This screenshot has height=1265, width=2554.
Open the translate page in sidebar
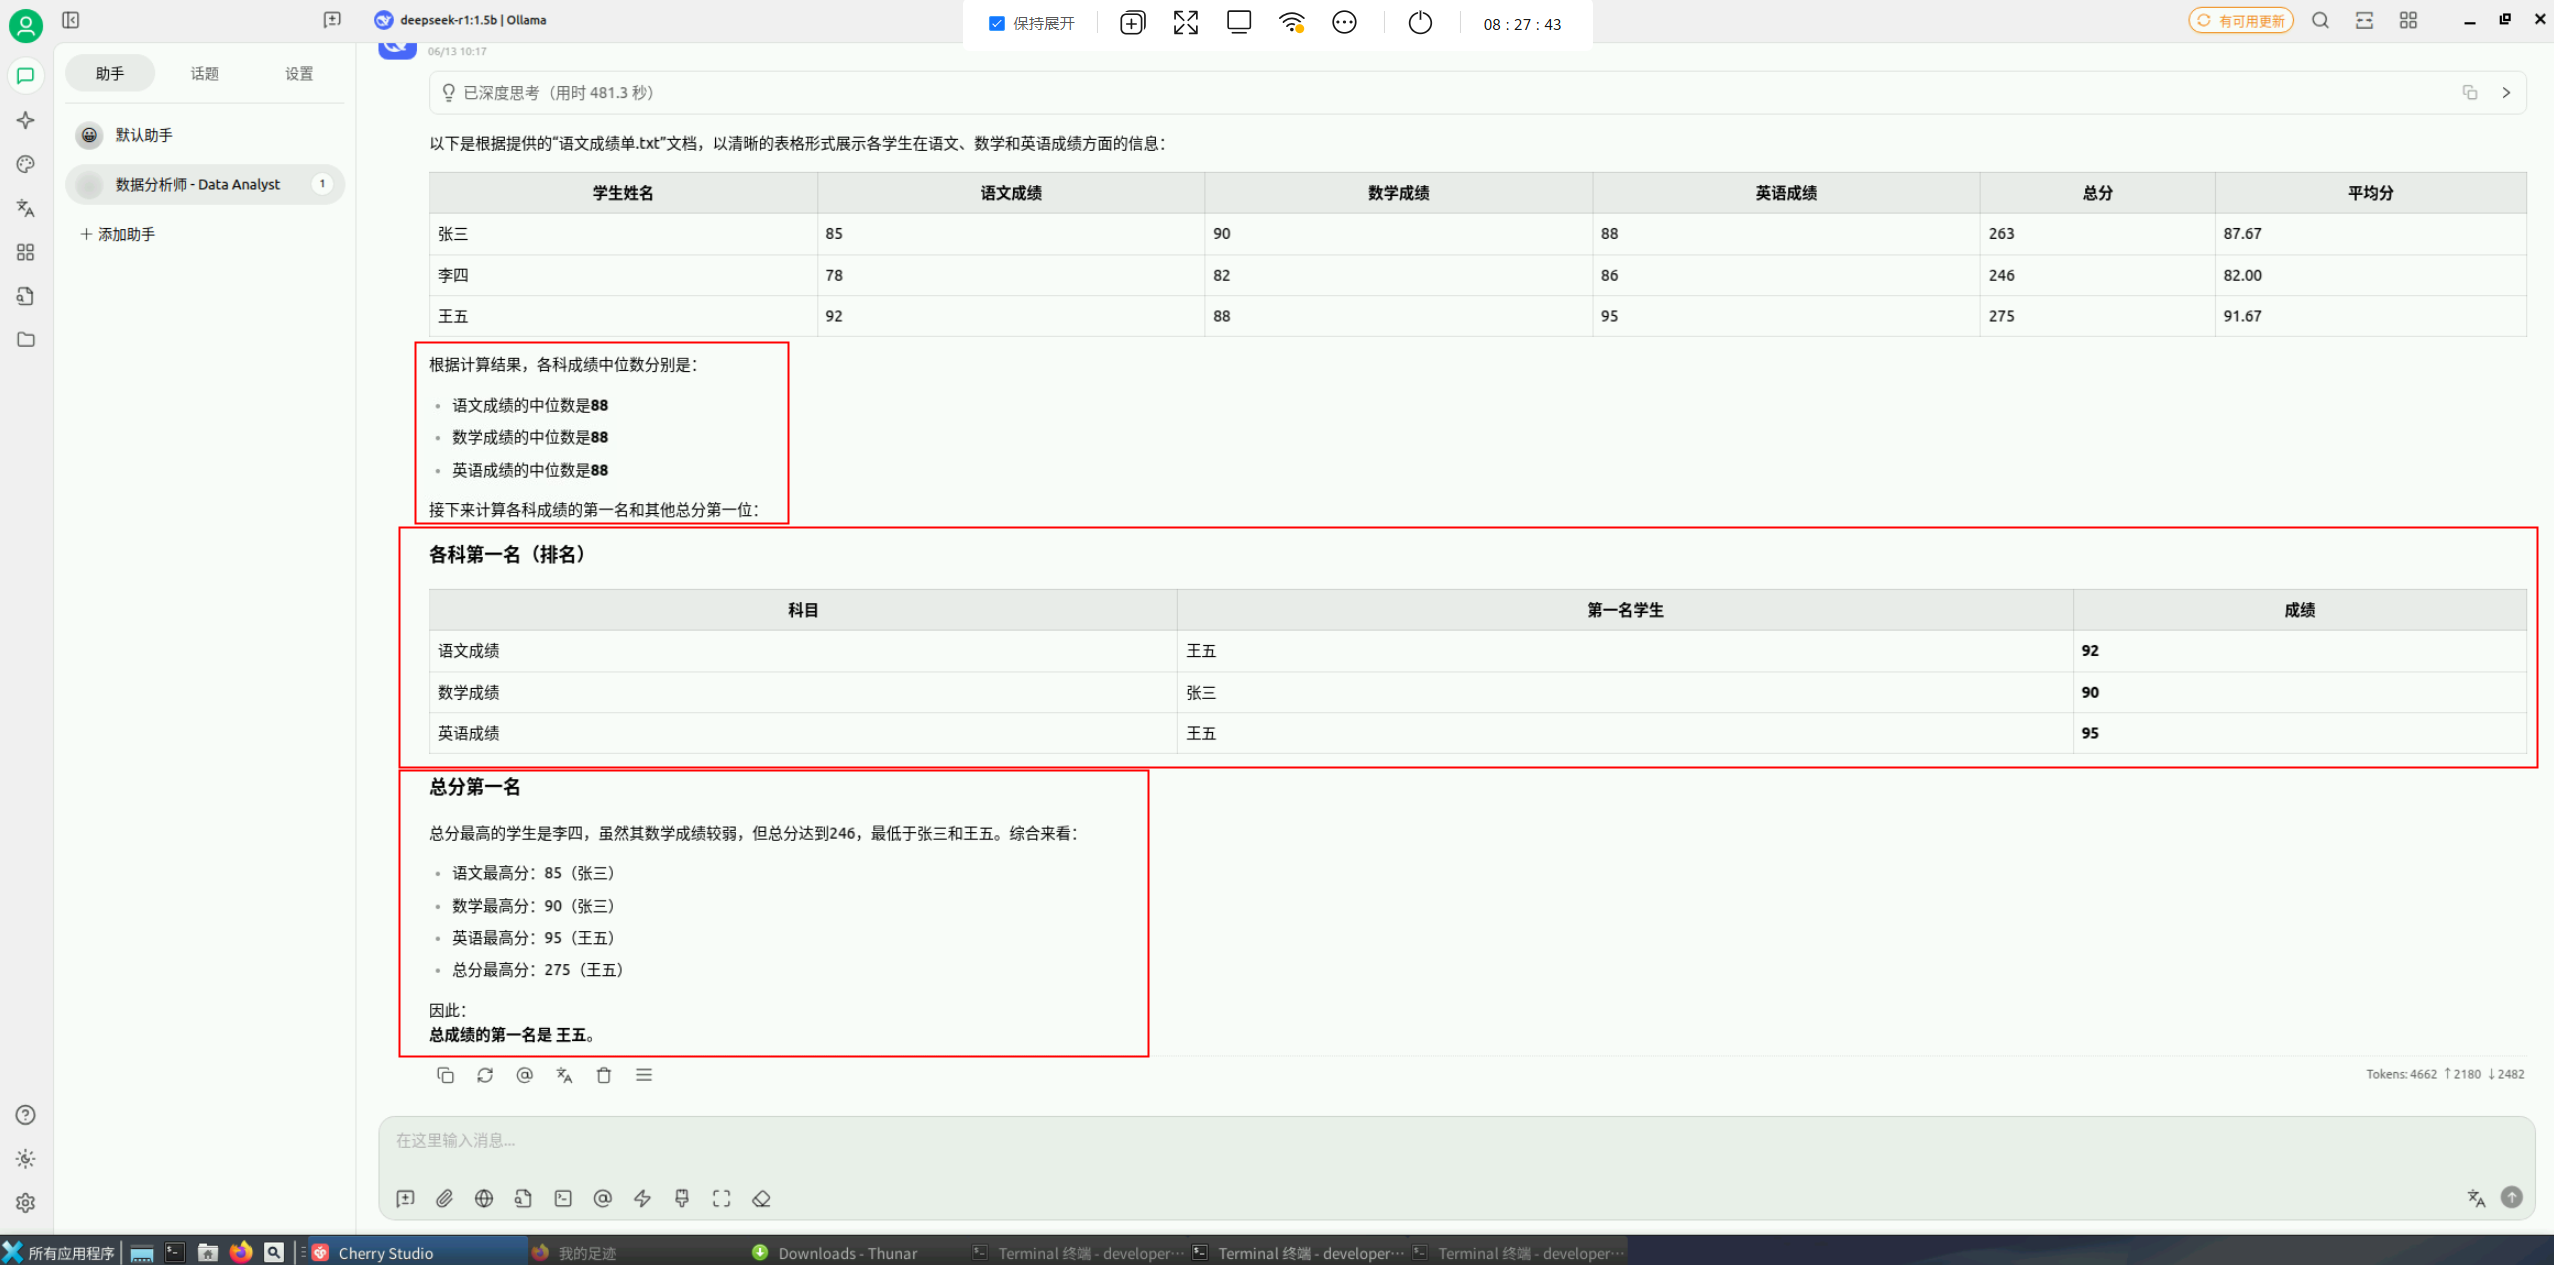point(26,208)
